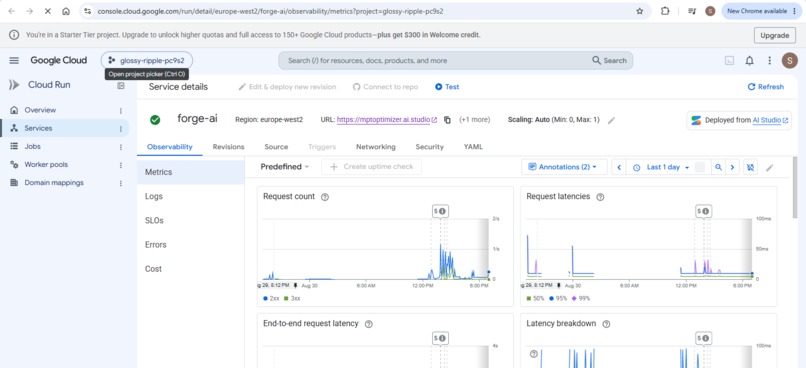Toggle auto-refresh off icon

point(750,167)
